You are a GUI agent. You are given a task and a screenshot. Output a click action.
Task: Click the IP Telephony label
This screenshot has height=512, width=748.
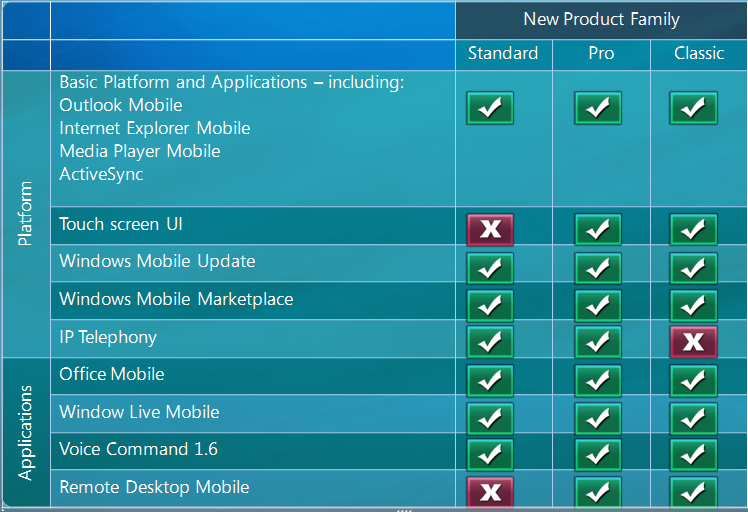pos(108,337)
